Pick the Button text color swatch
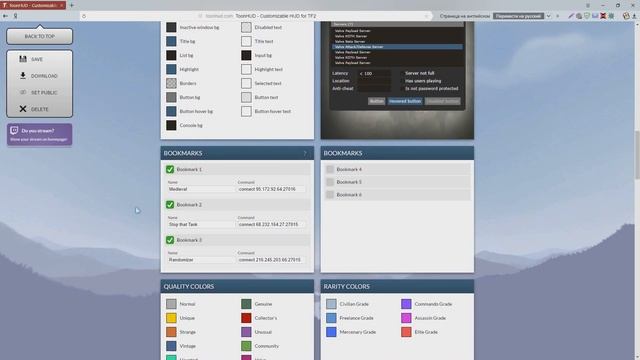The width and height of the screenshot is (640, 360). (246, 97)
